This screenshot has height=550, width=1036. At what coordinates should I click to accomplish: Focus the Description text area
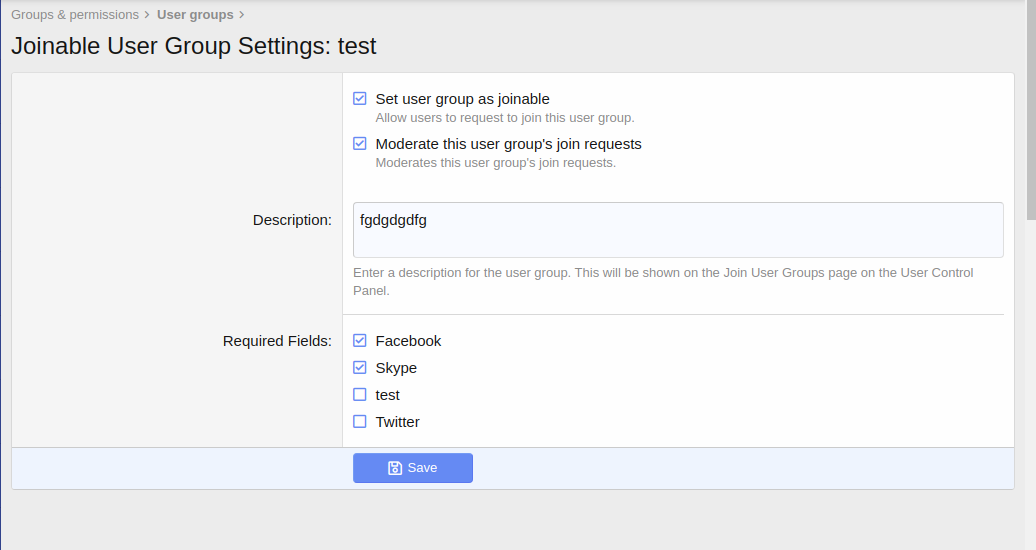[x=678, y=230]
